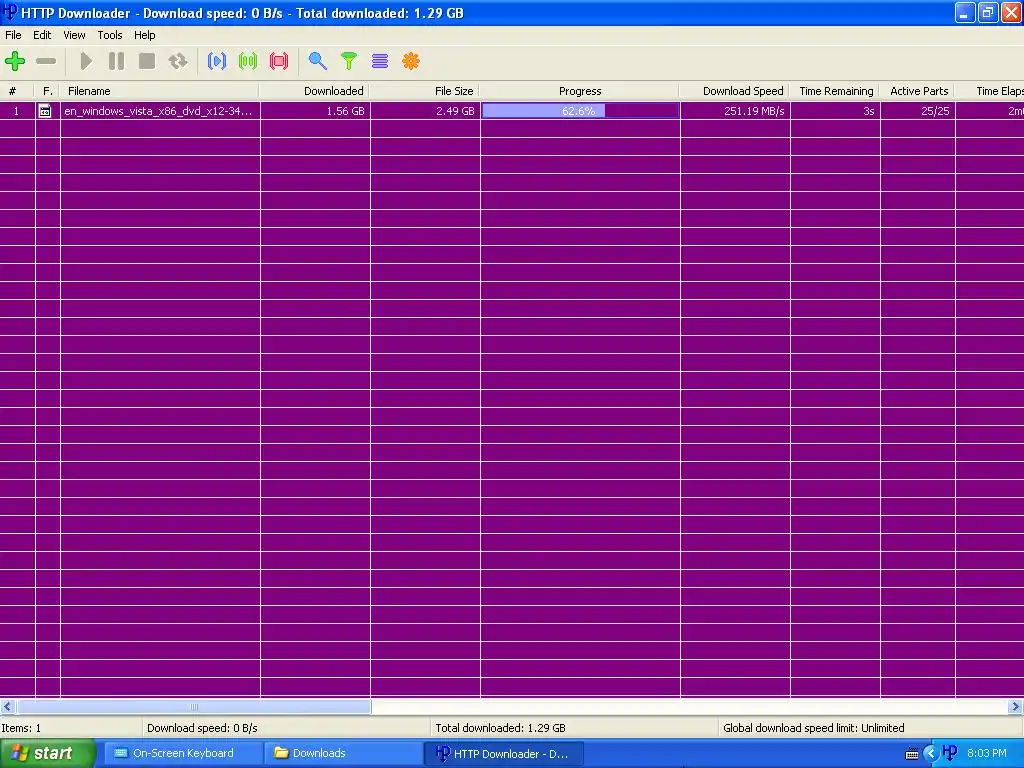This screenshot has width=1024, height=768.
Task: Sort by the Downloaded column header
Action: (315, 91)
